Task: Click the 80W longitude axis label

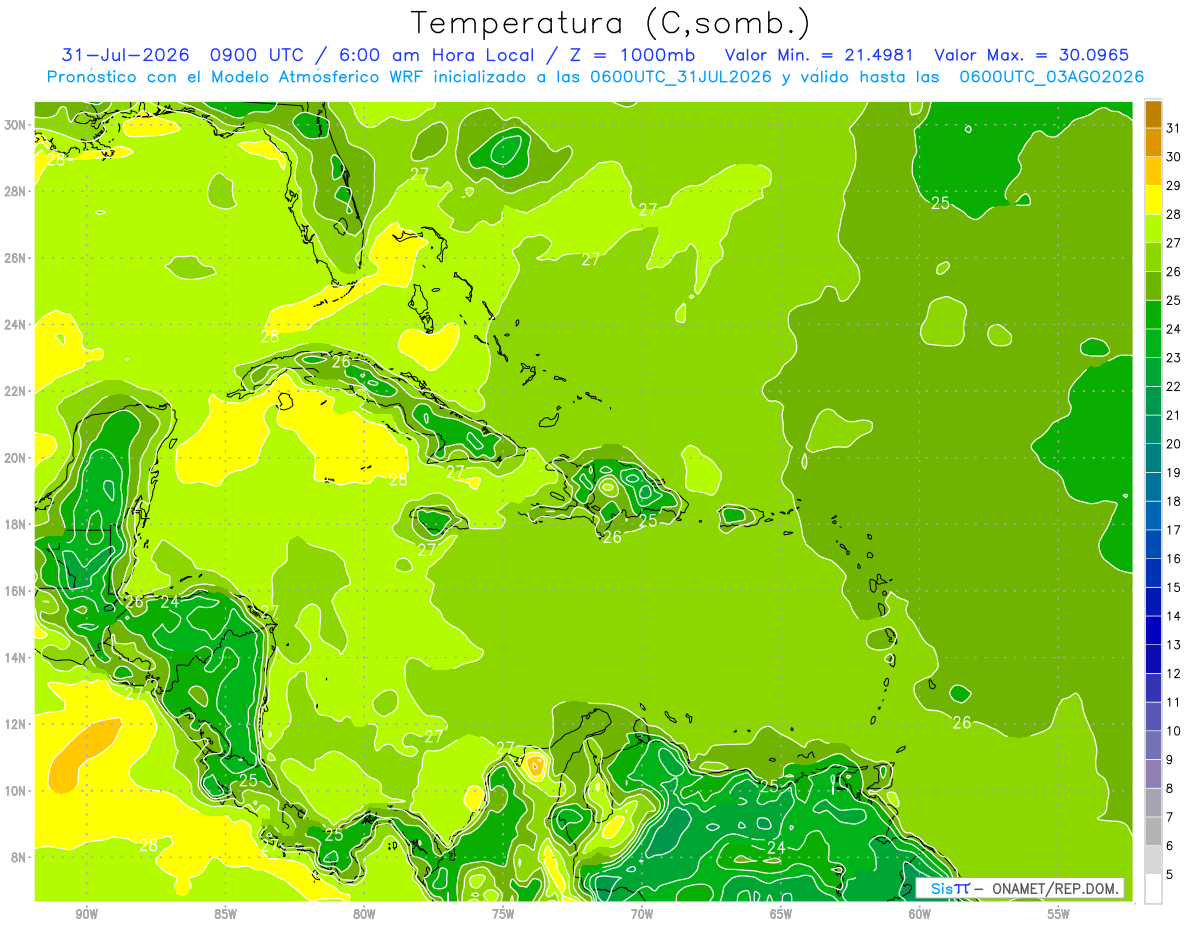Action: pyautogui.click(x=364, y=913)
